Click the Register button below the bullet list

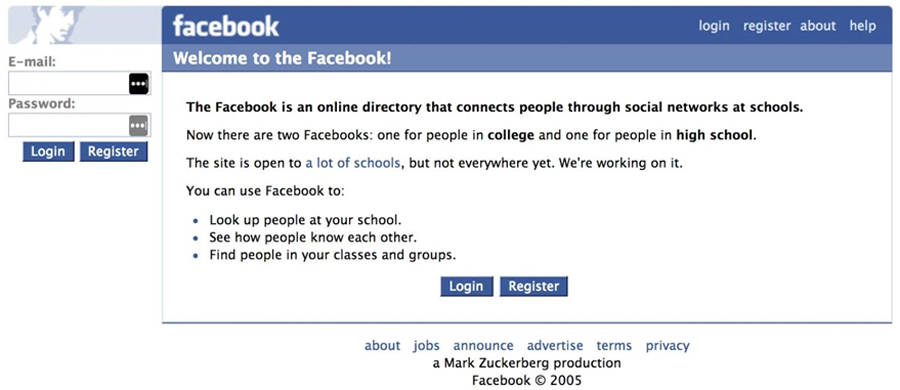[534, 286]
